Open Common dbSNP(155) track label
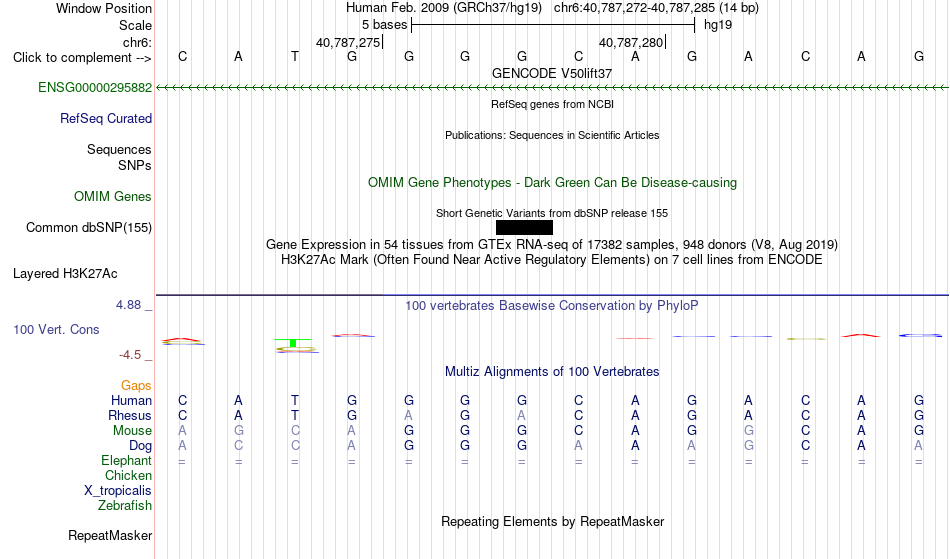Image resolution: width=950 pixels, height=559 pixels. (88, 227)
